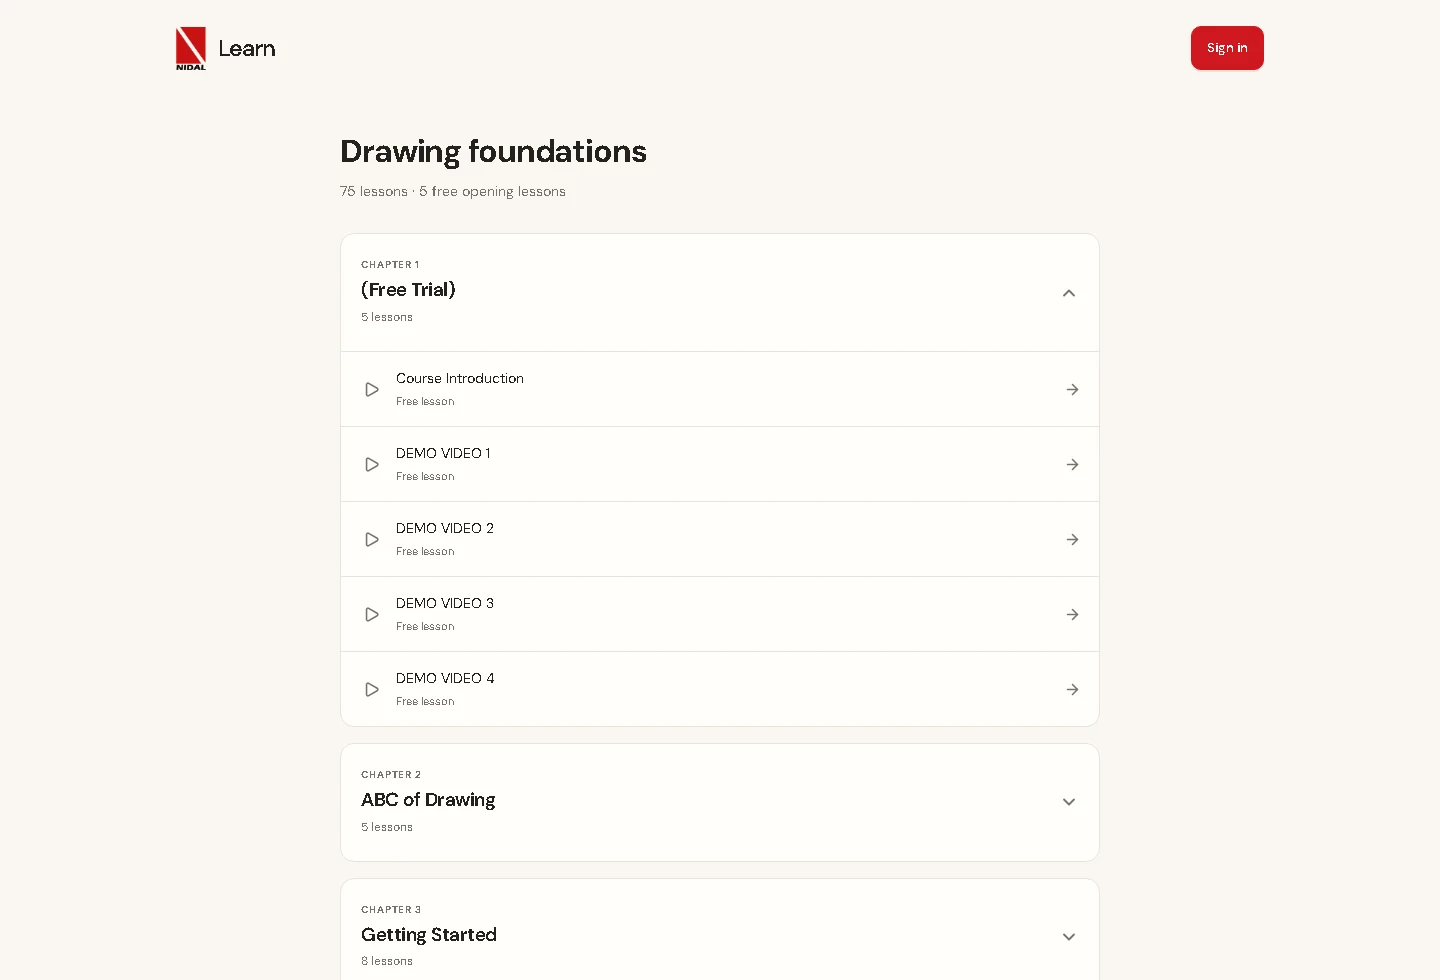
Task: Click the CHAPTER 2 label
Action: tap(391, 775)
